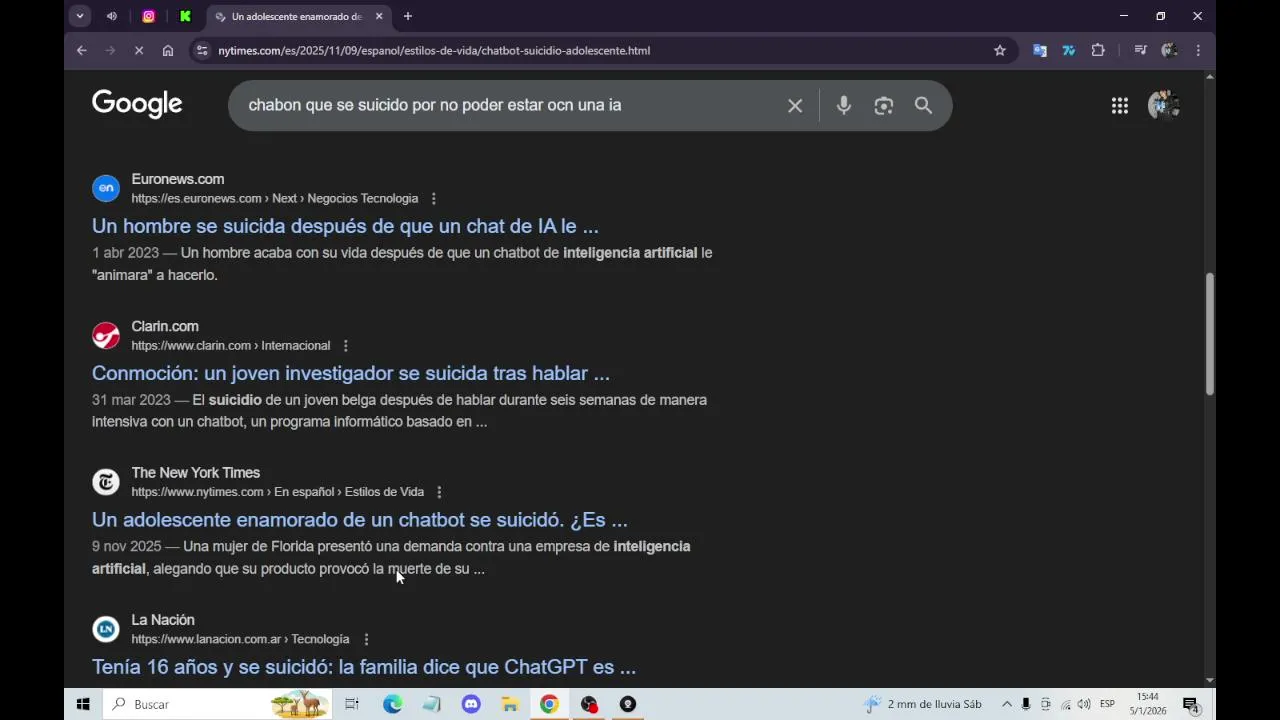Search by image with Lens icon
The width and height of the screenshot is (1280, 720).
pyautogui.click(x=883, y=105)
